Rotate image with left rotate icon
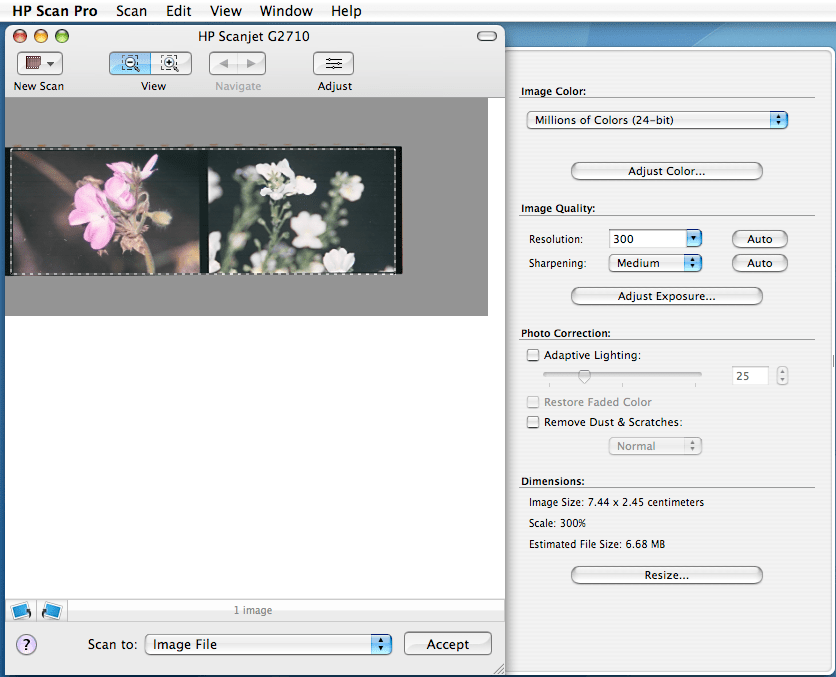 pyautogui.click(x=20, y=610)
